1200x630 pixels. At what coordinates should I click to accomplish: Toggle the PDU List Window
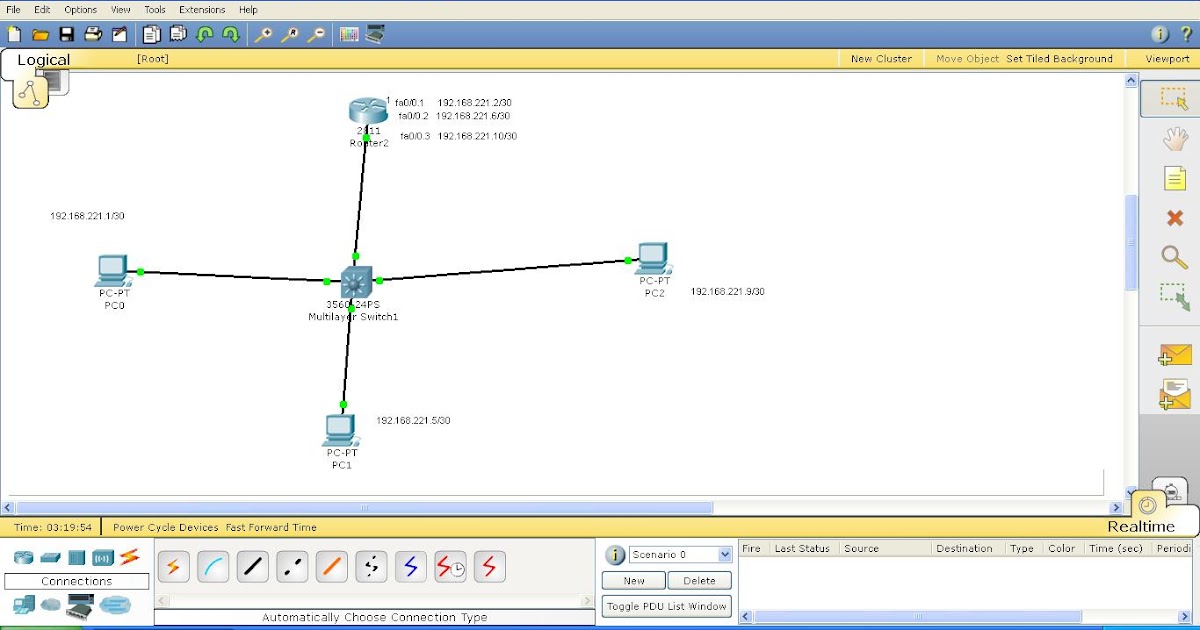666,605
